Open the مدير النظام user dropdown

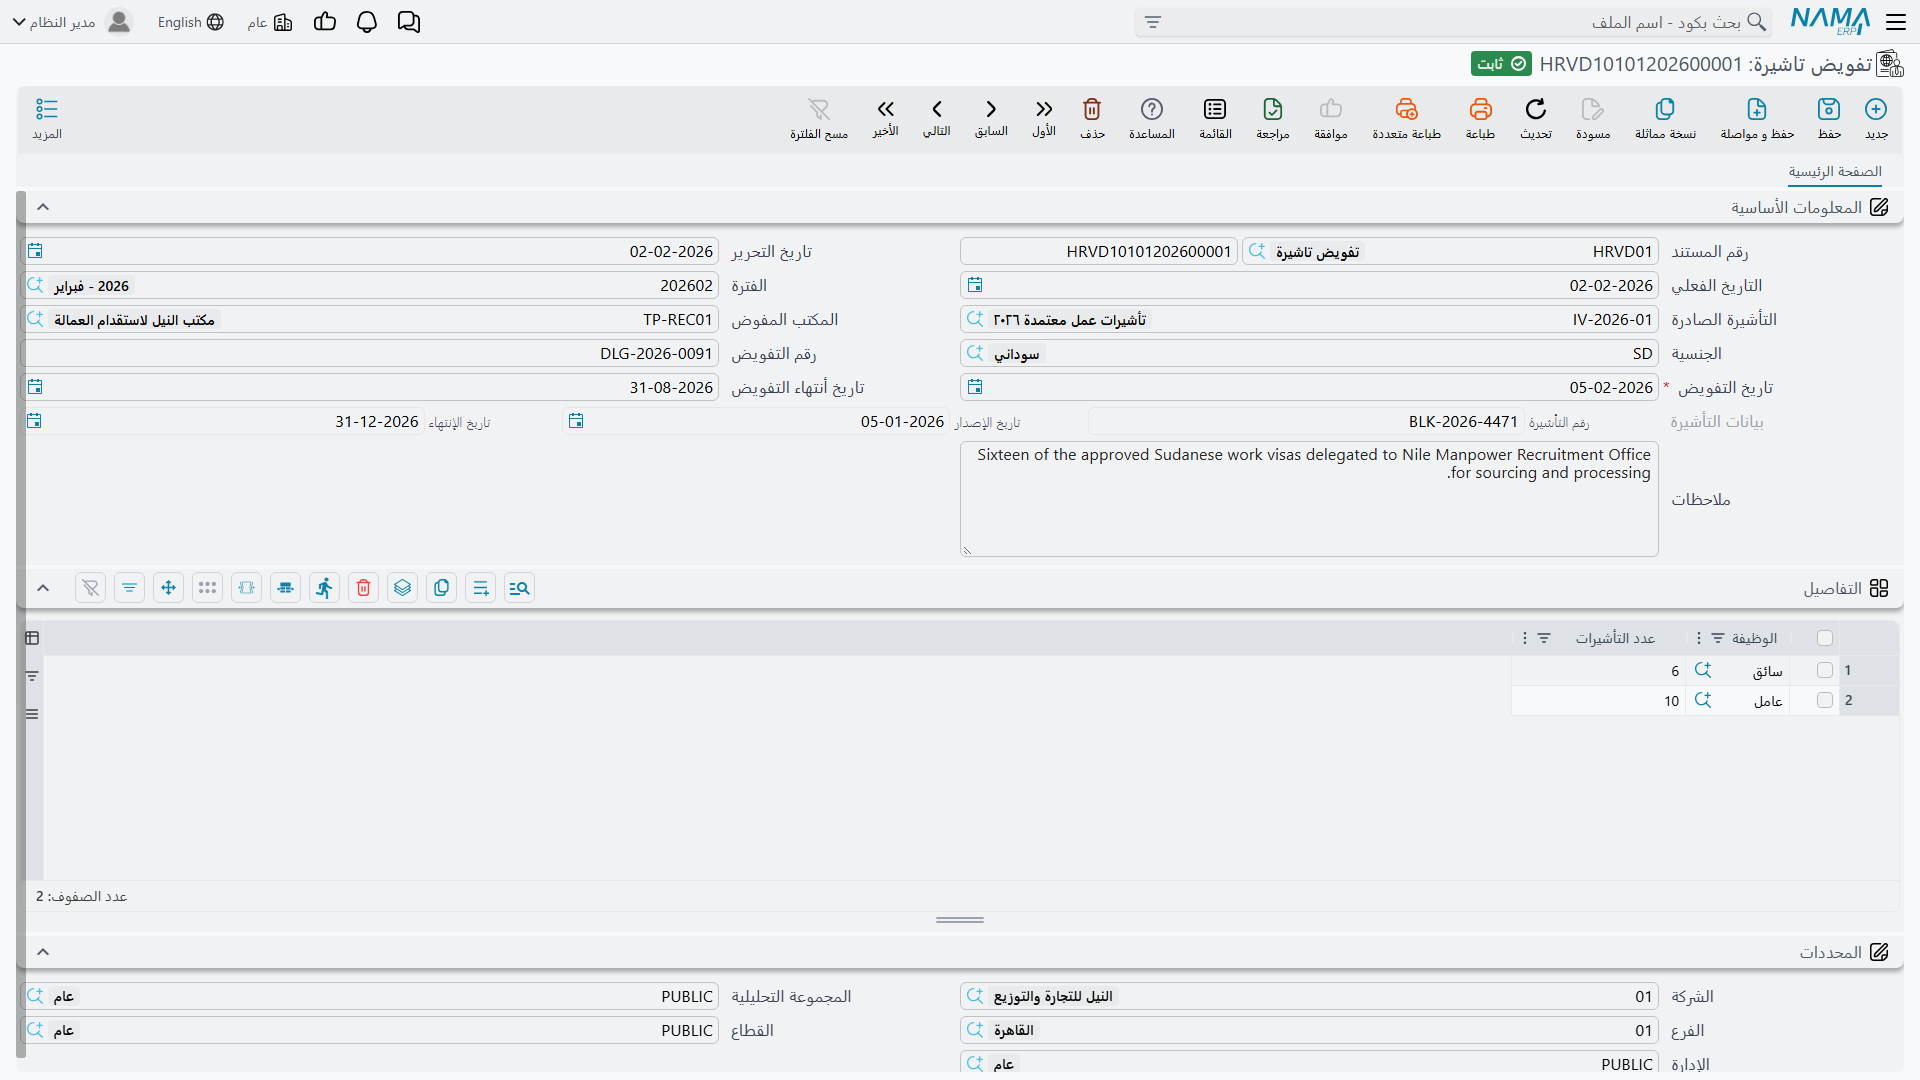[72, 22]
